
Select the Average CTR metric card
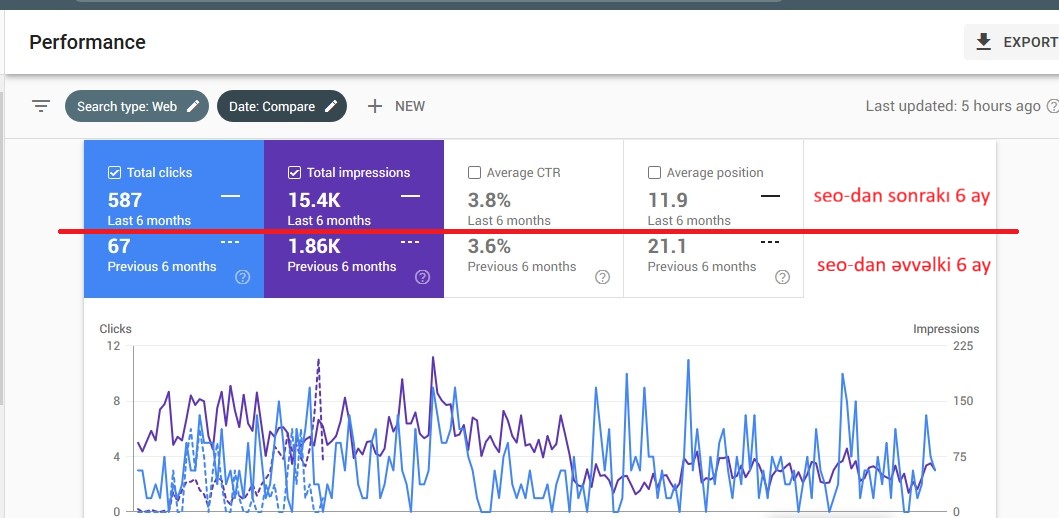533,218
